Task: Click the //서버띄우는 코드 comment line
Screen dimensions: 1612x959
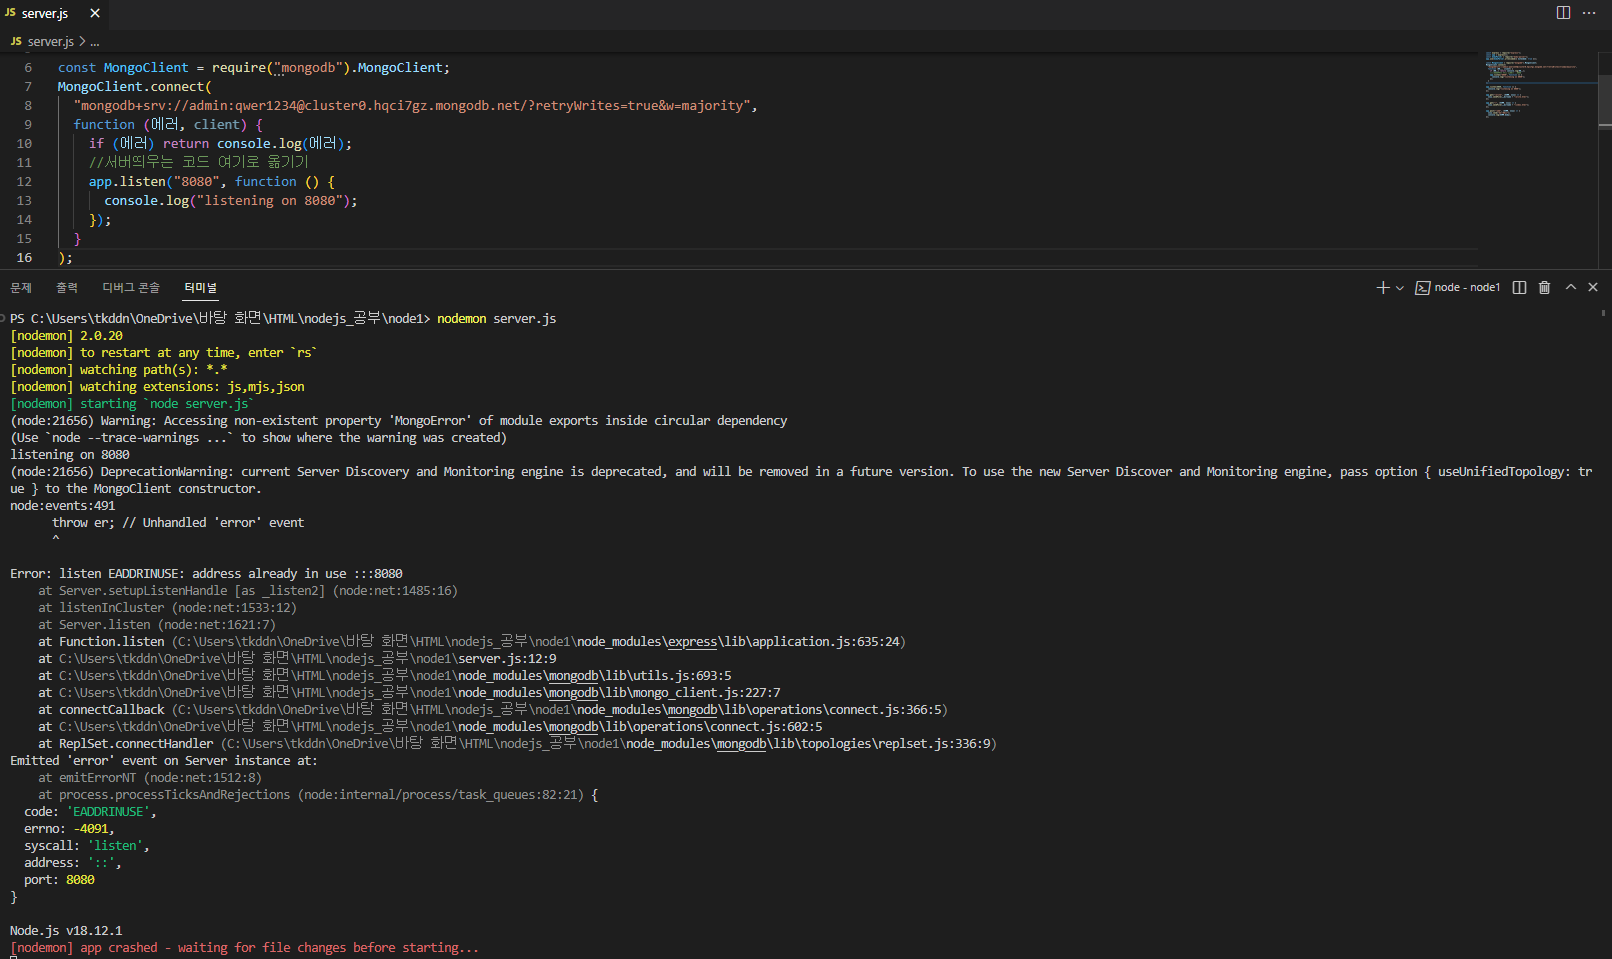Action: (x=199, y=162)
